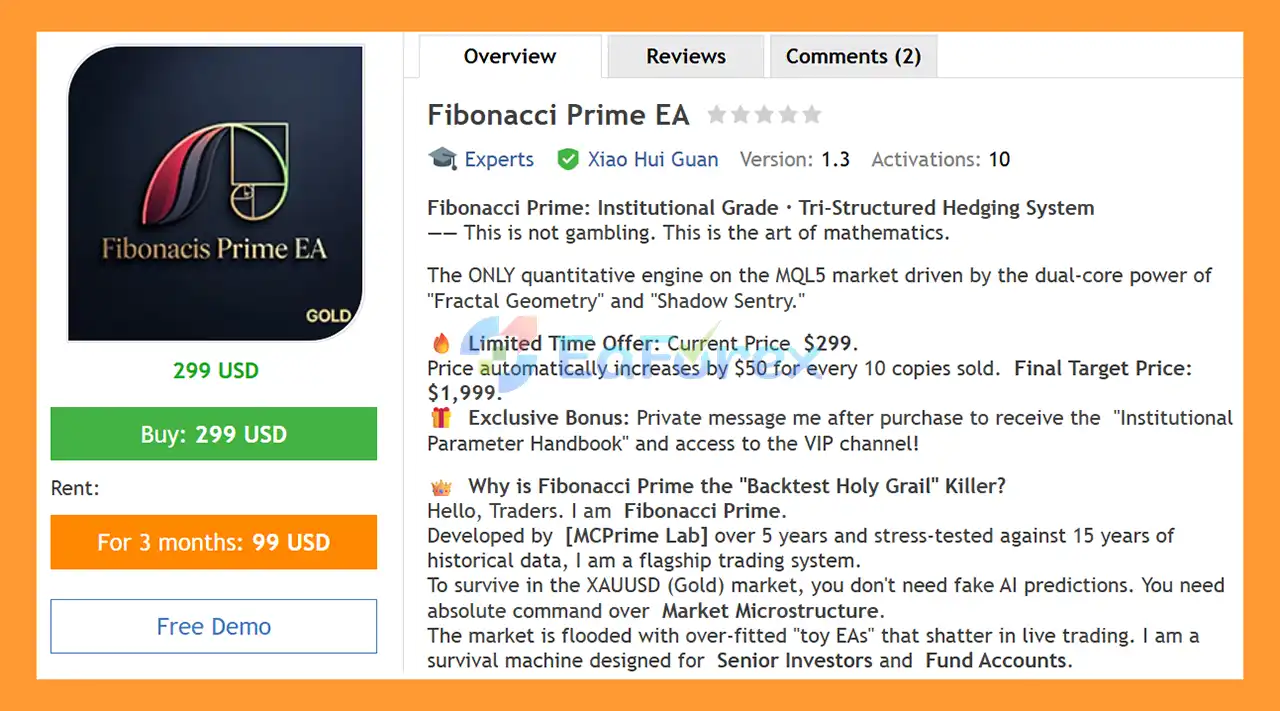Image resolution: width=1280 pixels, height=711 pixels.
Task: Click the Experts graduation cap icon
Action: (442, 158)
